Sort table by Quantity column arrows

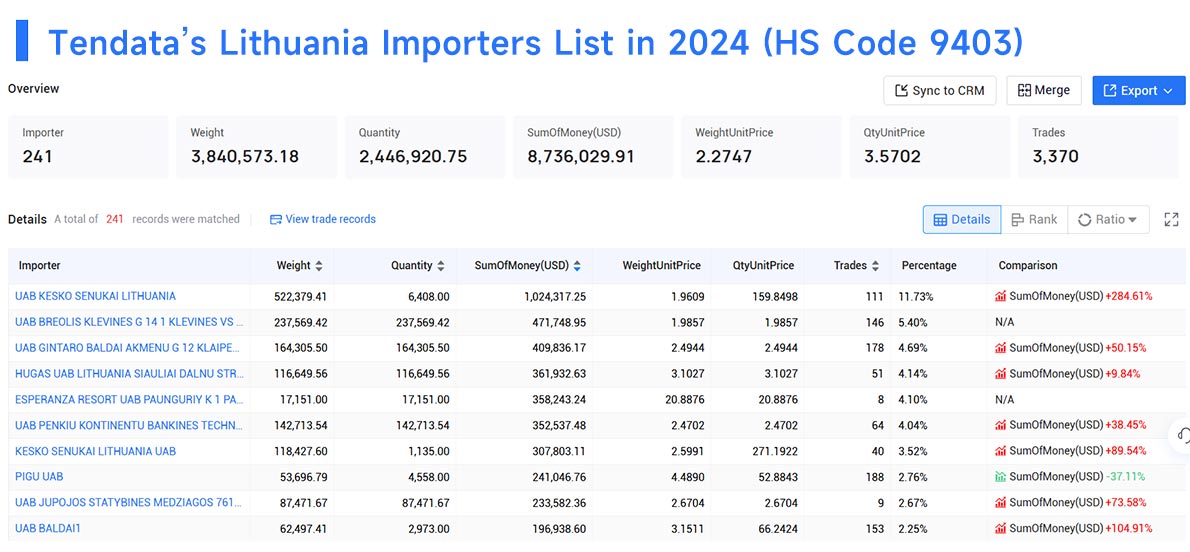[x=440, y=266]
